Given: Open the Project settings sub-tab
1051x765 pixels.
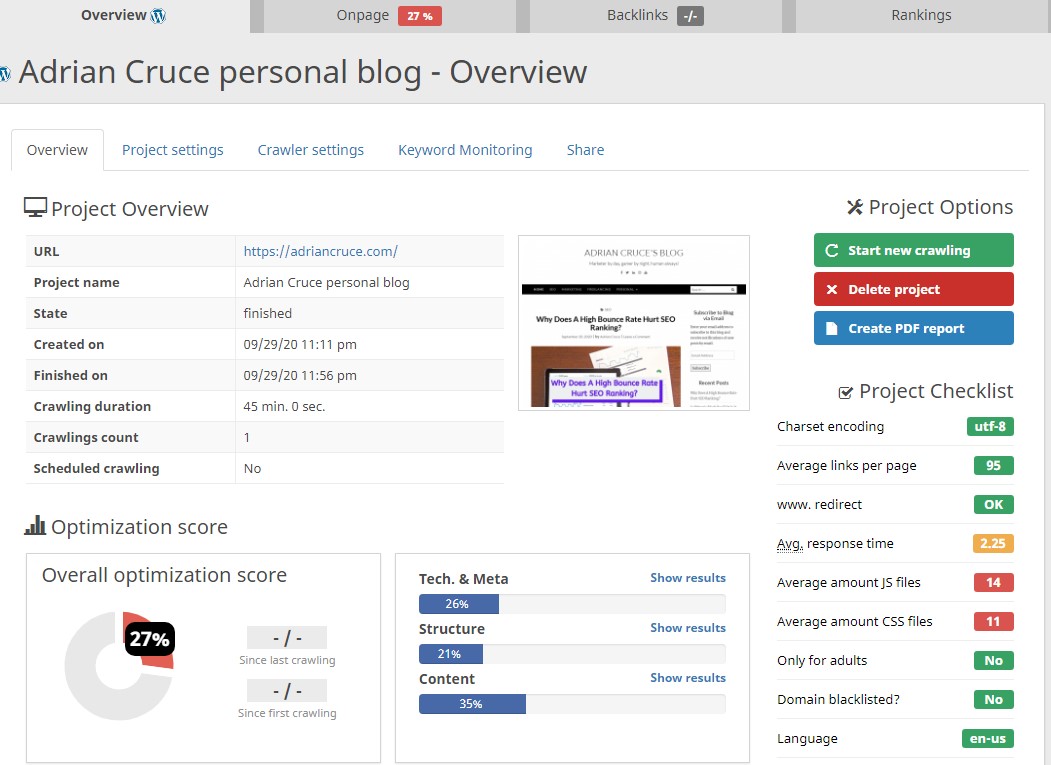Looking at the screenshot, I should point(173,150).
